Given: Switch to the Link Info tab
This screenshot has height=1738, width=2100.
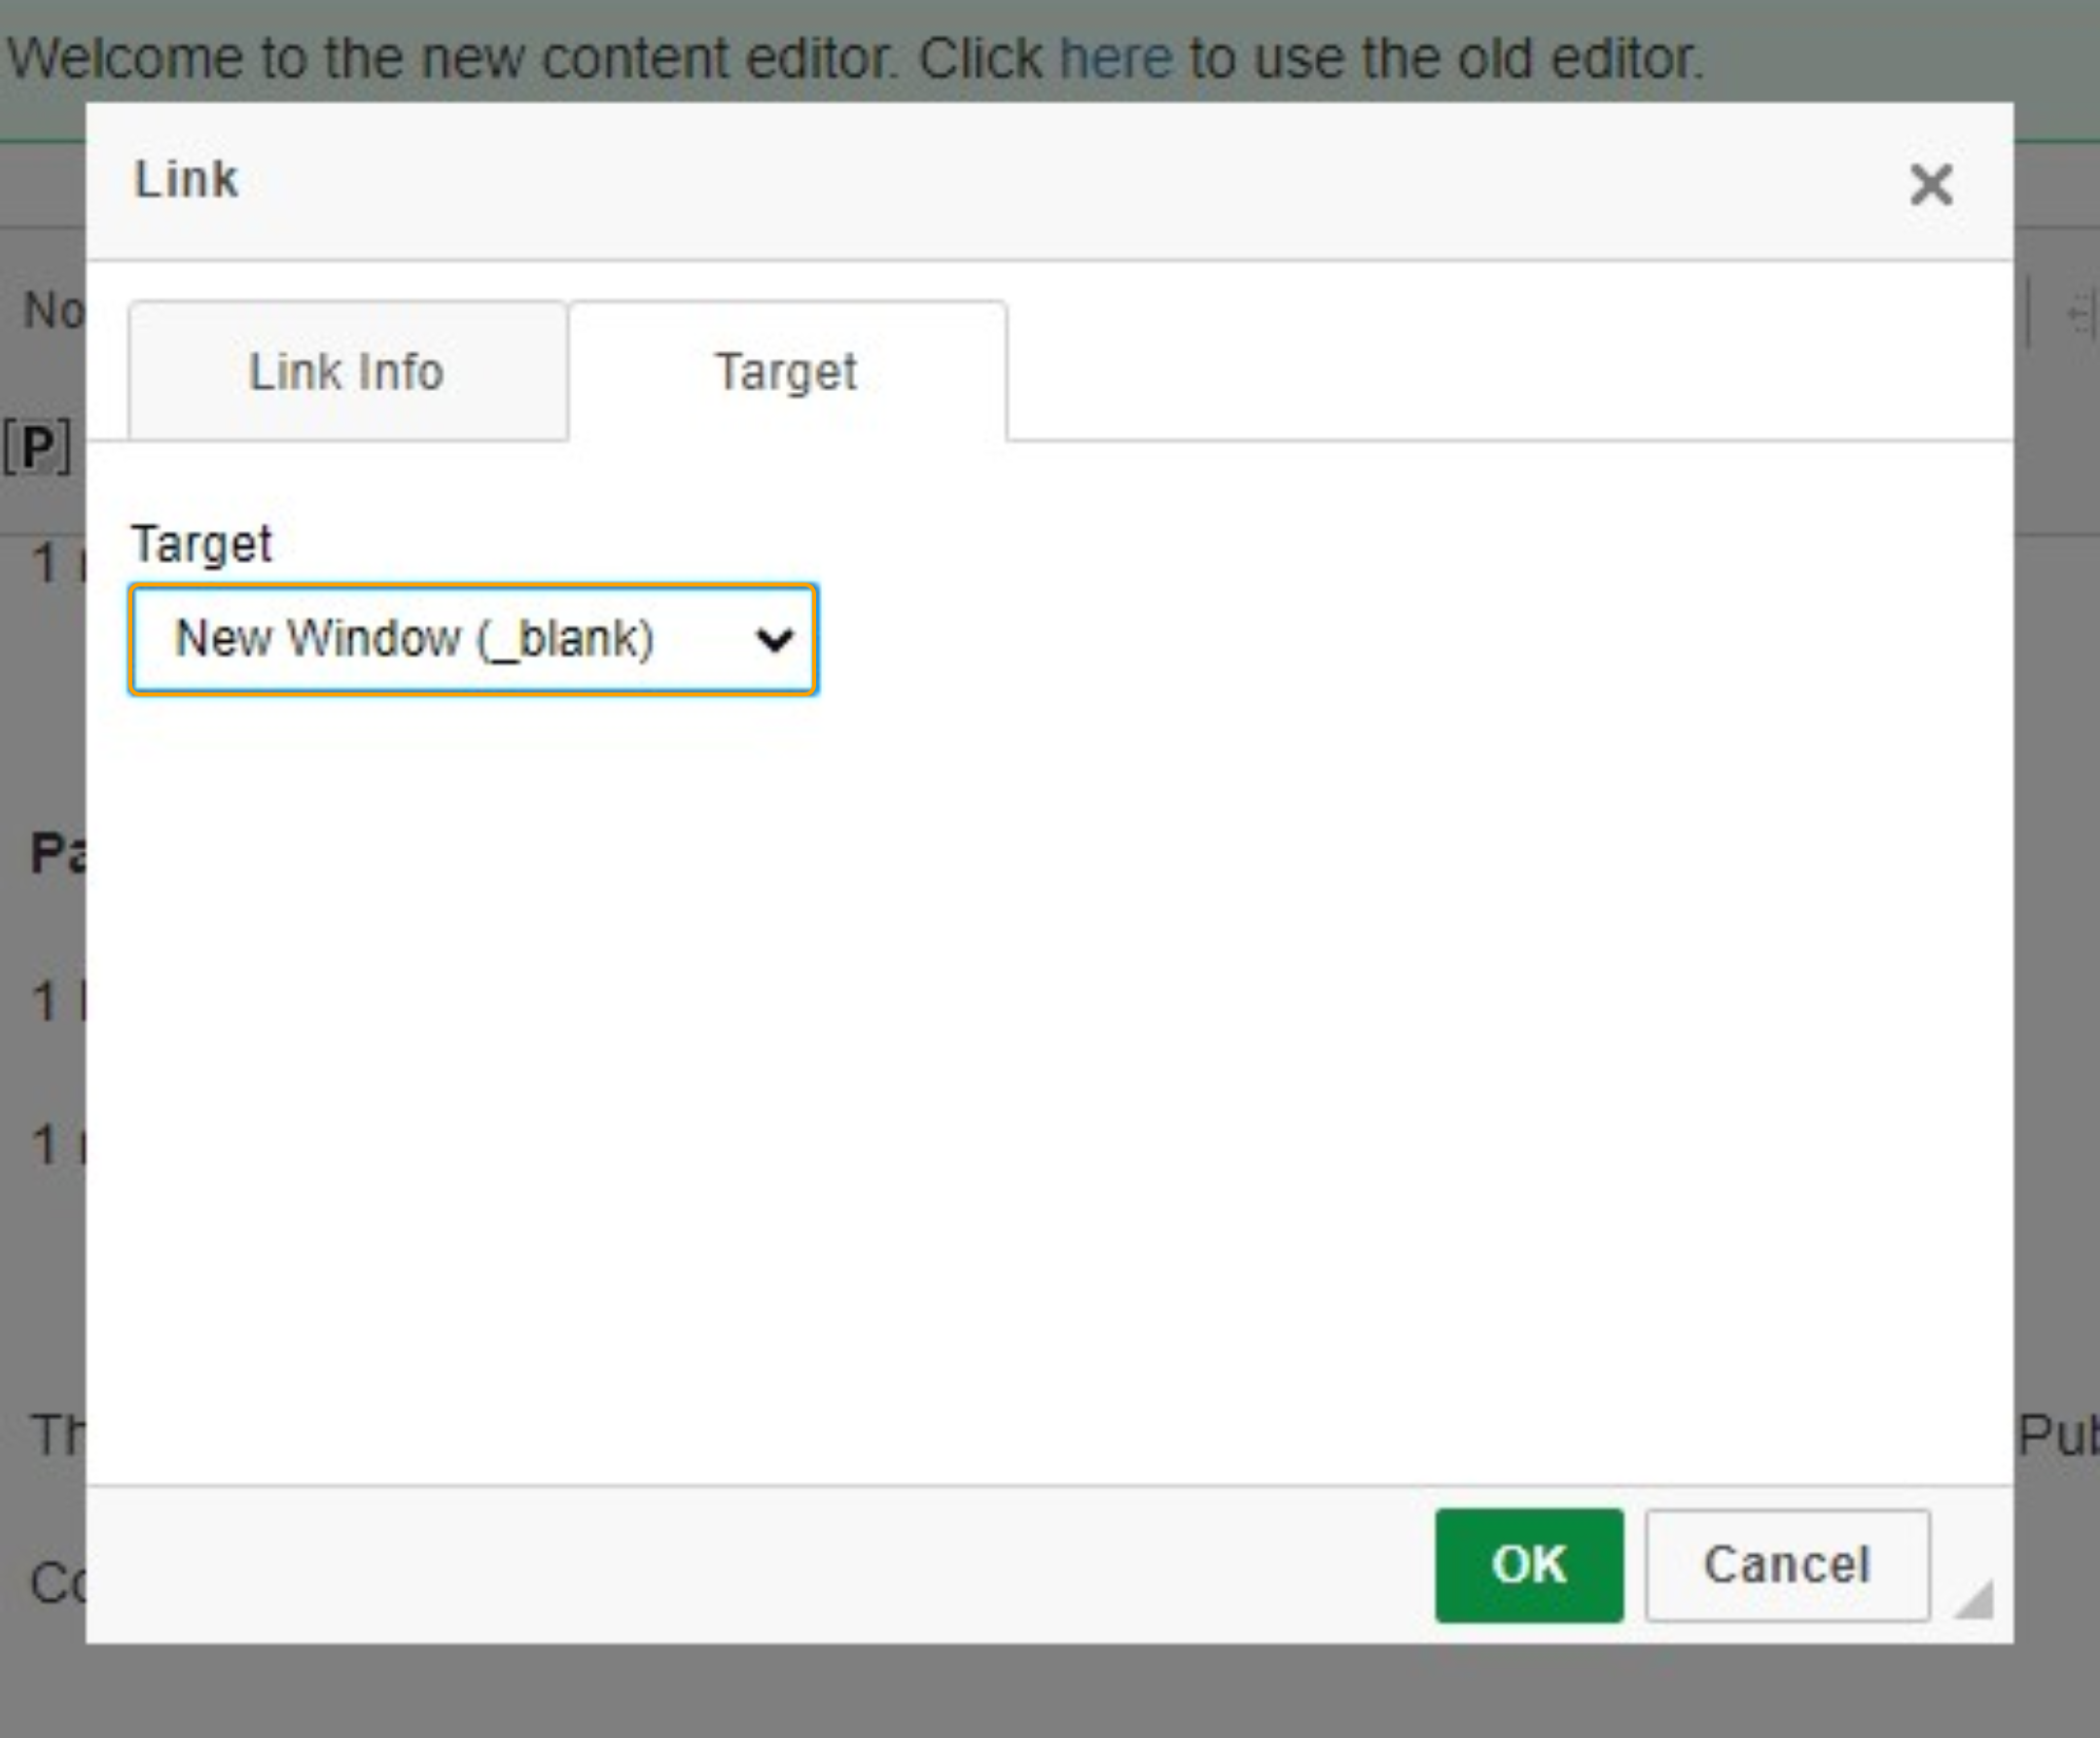Looking at the screenshot, I should pyautogui.click(x=346, y=372).
